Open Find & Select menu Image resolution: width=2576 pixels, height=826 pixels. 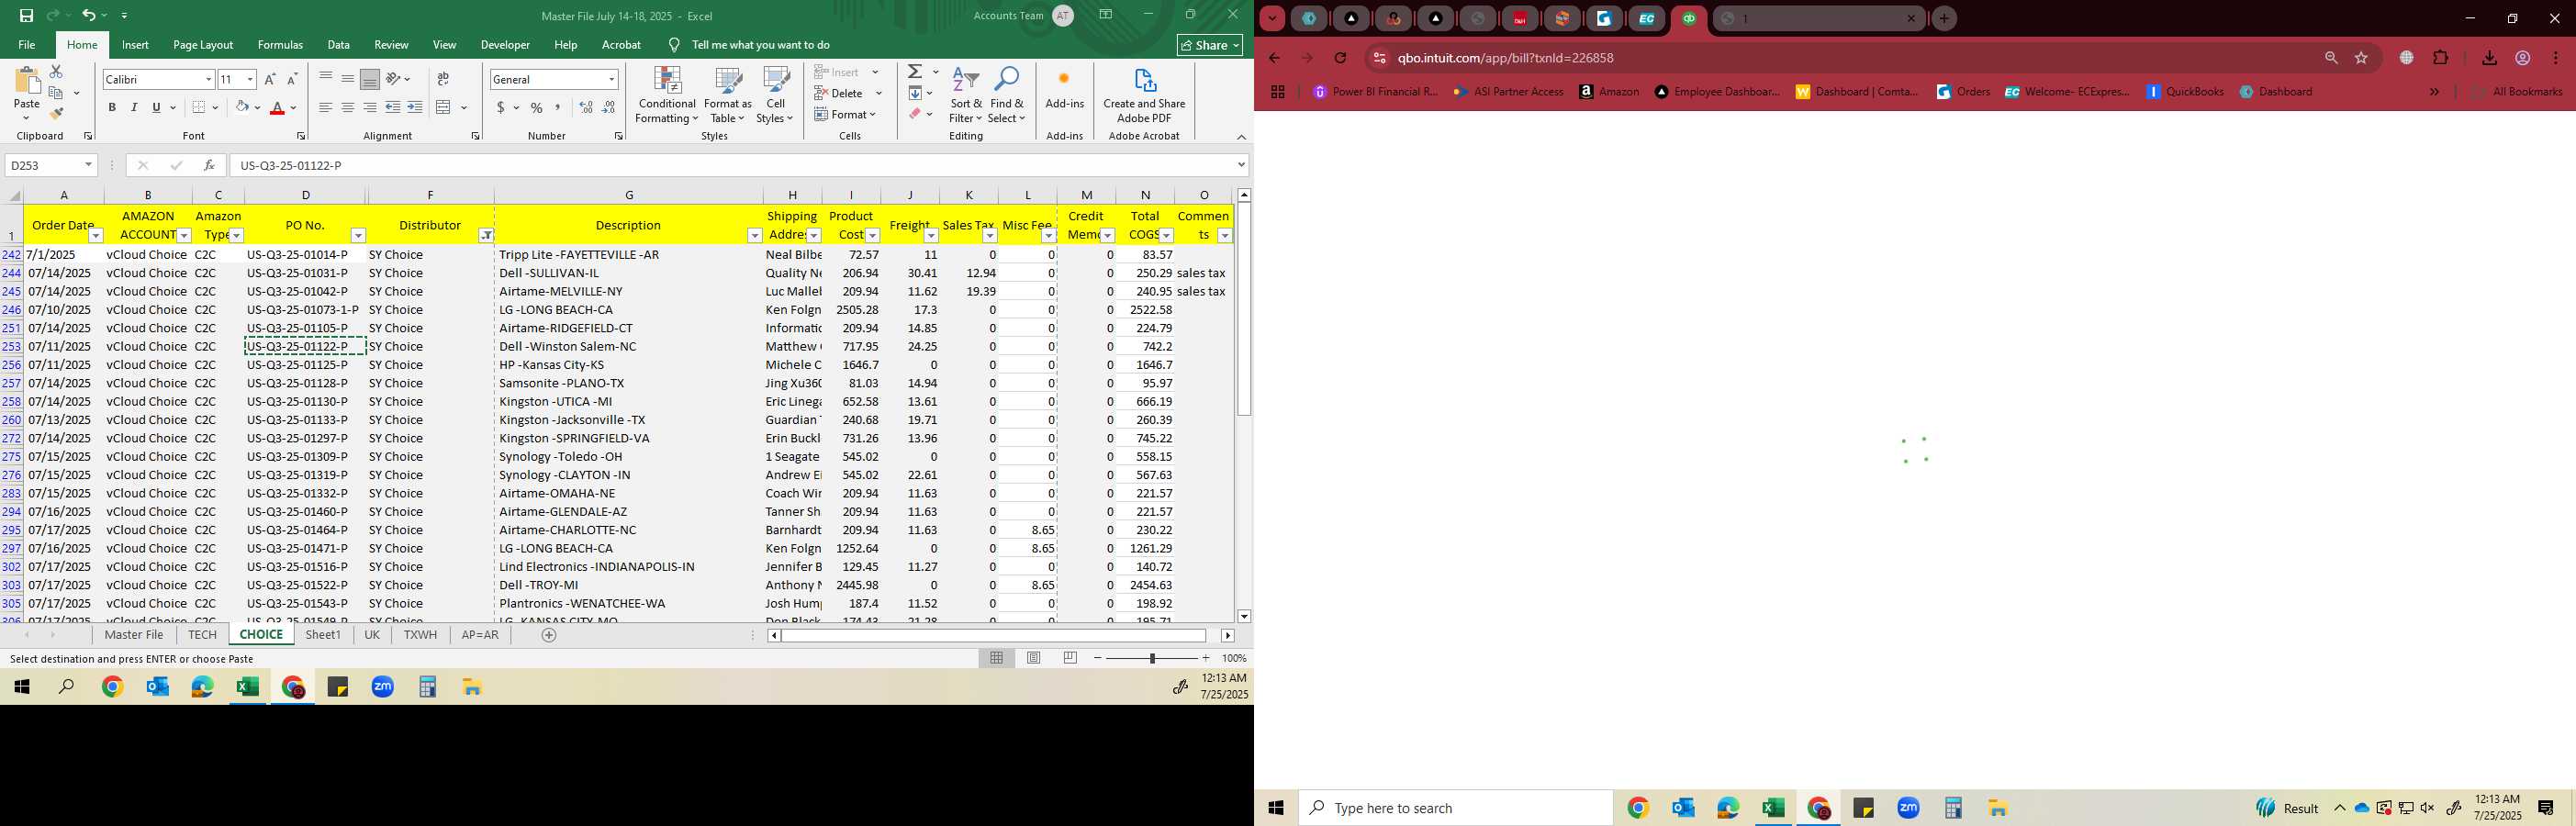point(1007,96)
